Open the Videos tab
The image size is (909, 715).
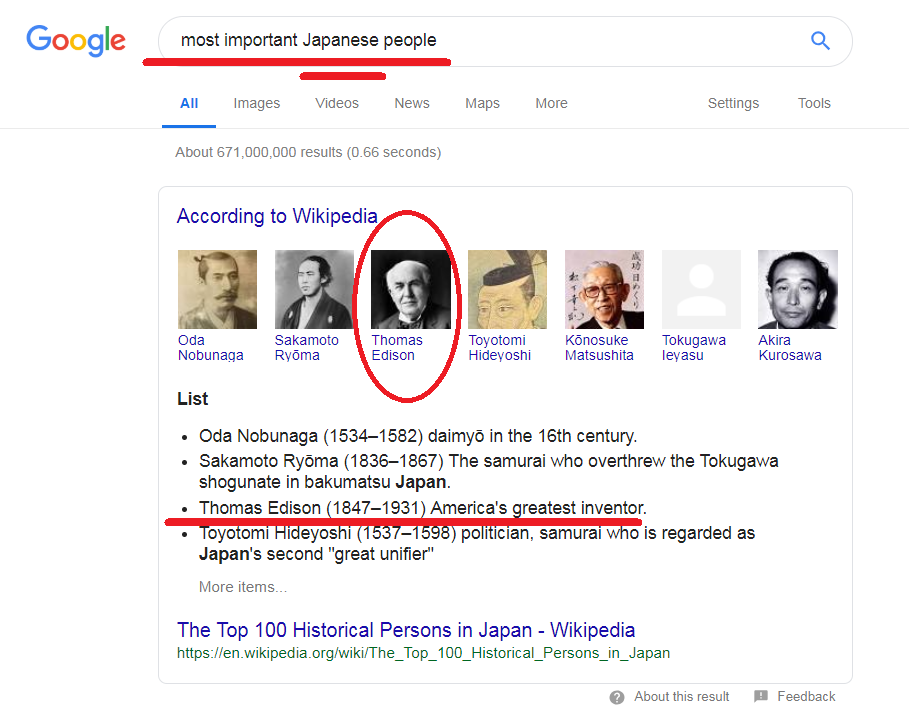(337, 103)
